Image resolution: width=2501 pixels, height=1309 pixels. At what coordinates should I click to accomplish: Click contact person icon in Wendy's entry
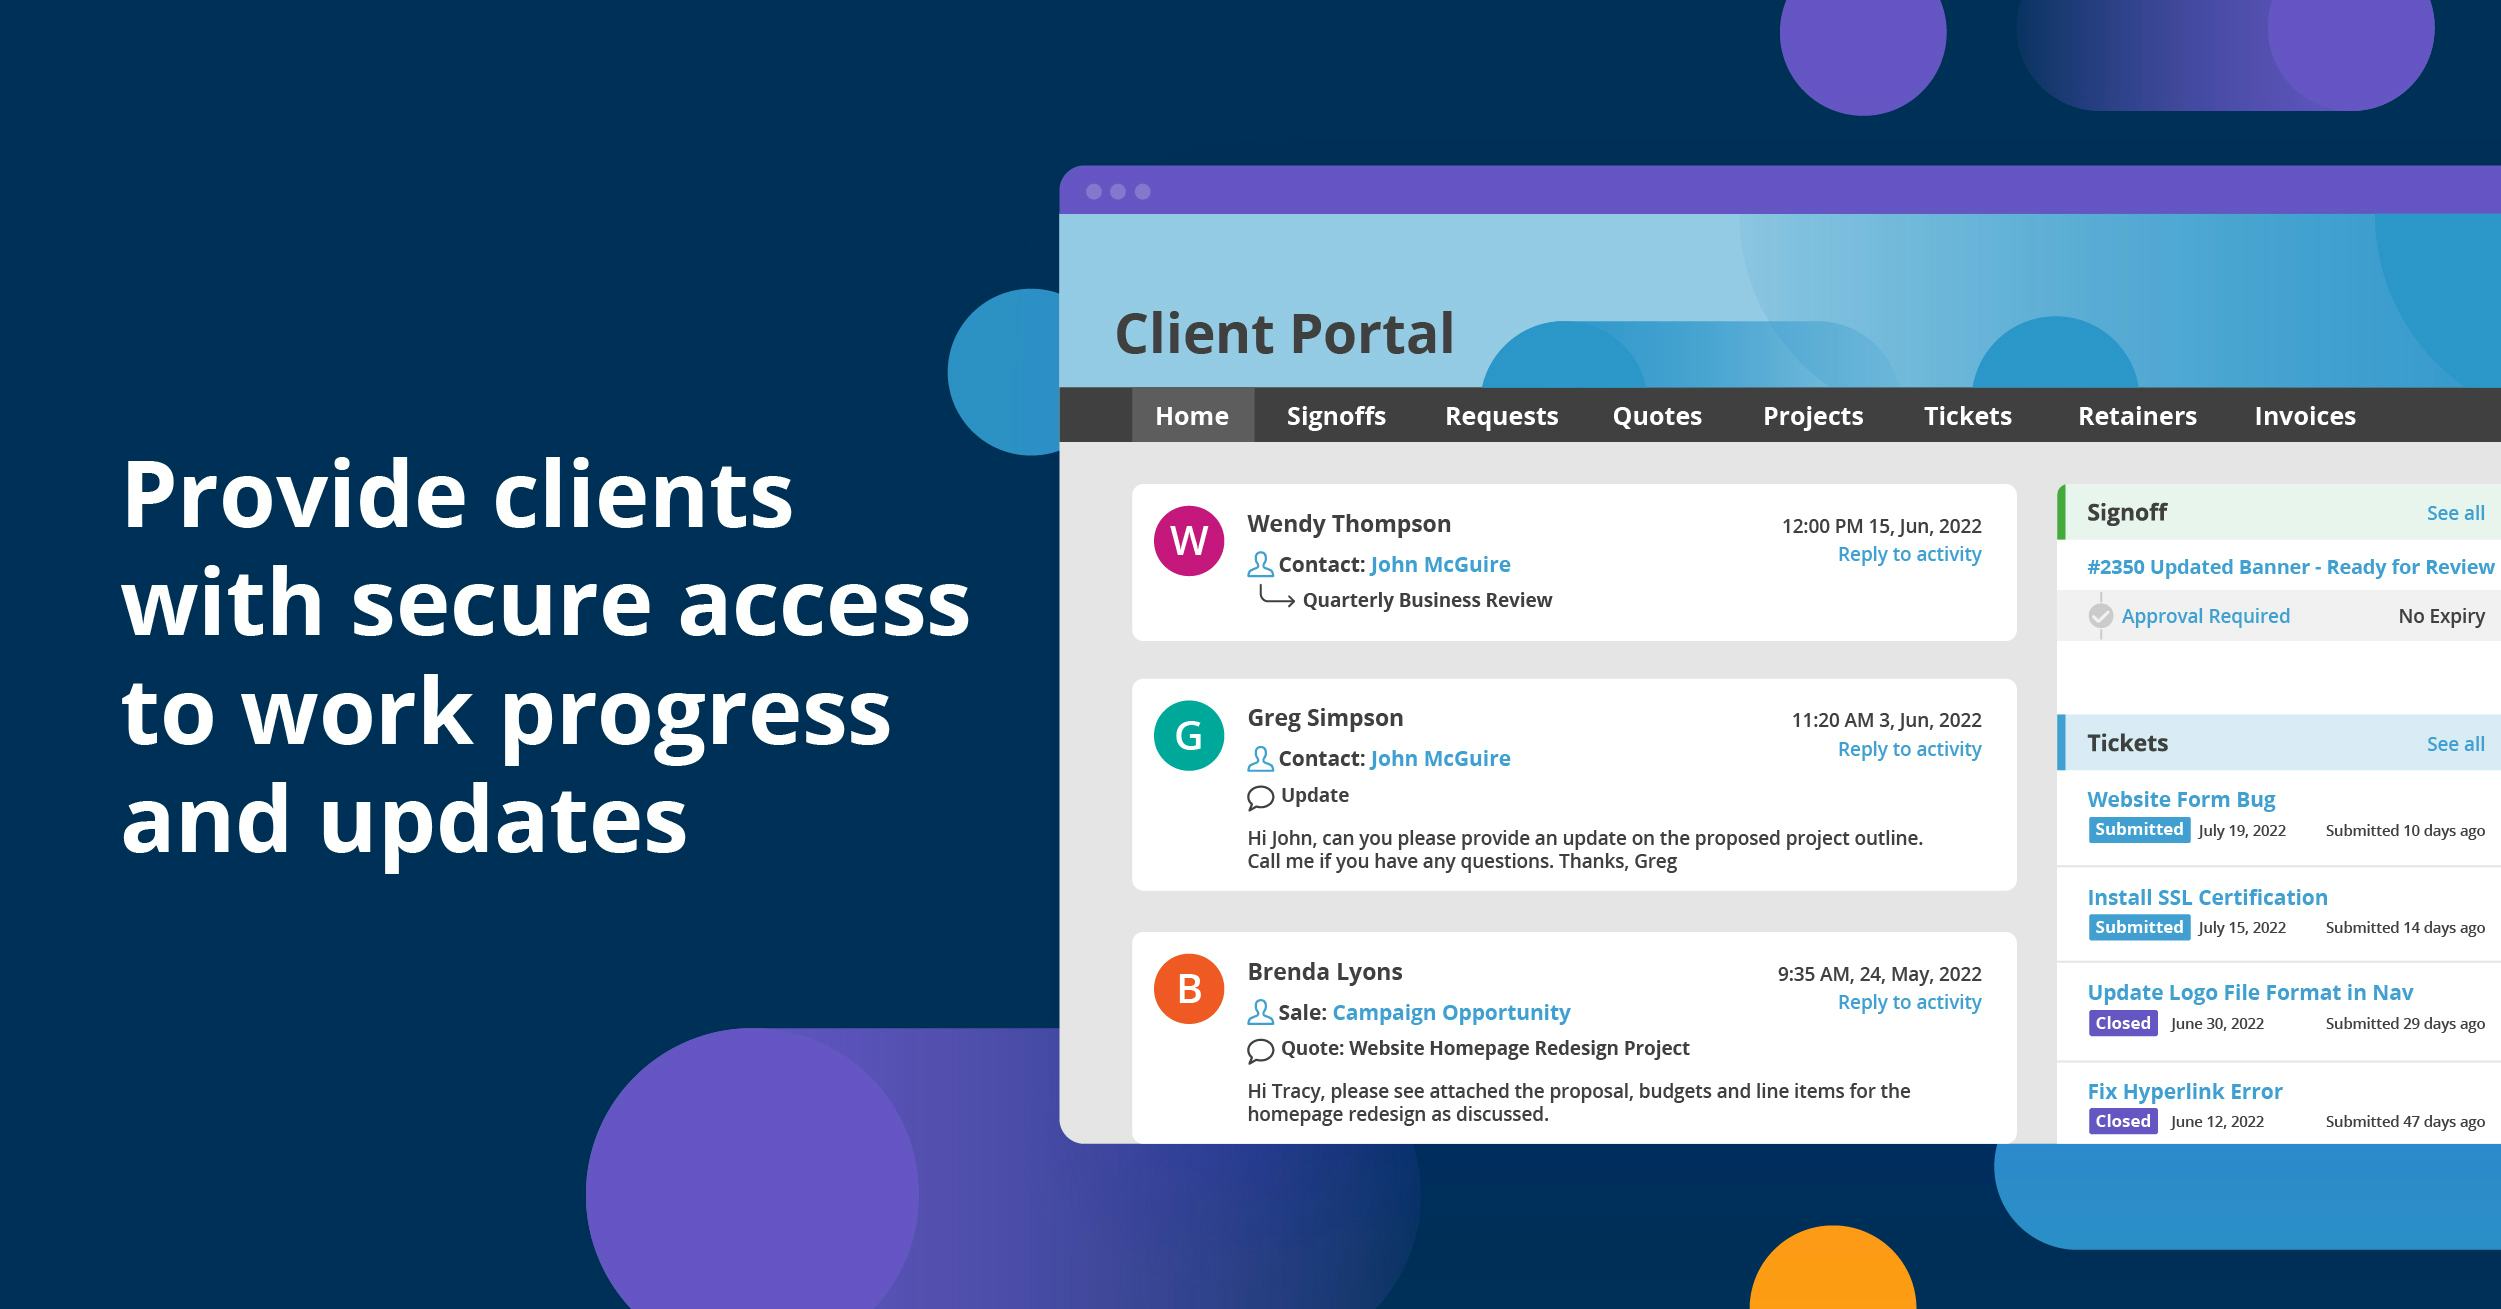[1260, 565]
